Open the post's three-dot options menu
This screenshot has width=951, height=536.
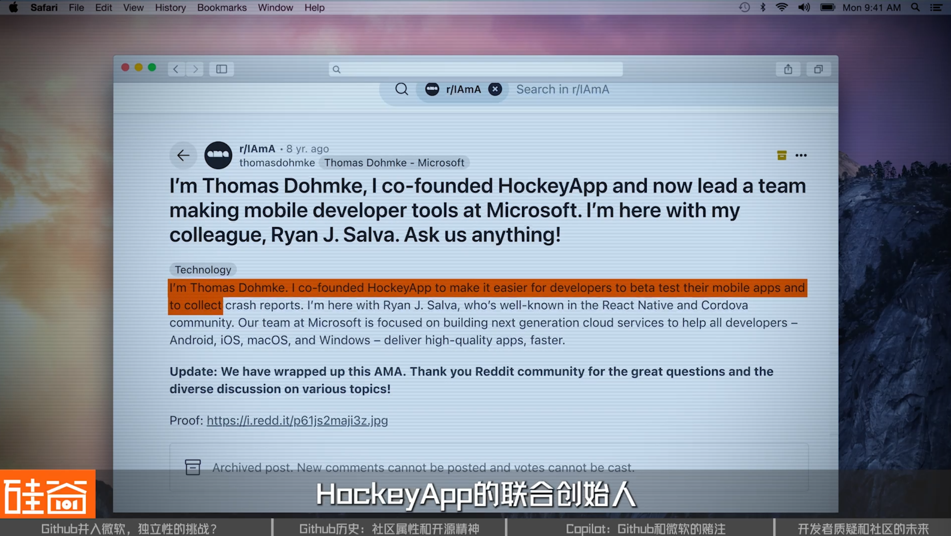pos(801,156)
